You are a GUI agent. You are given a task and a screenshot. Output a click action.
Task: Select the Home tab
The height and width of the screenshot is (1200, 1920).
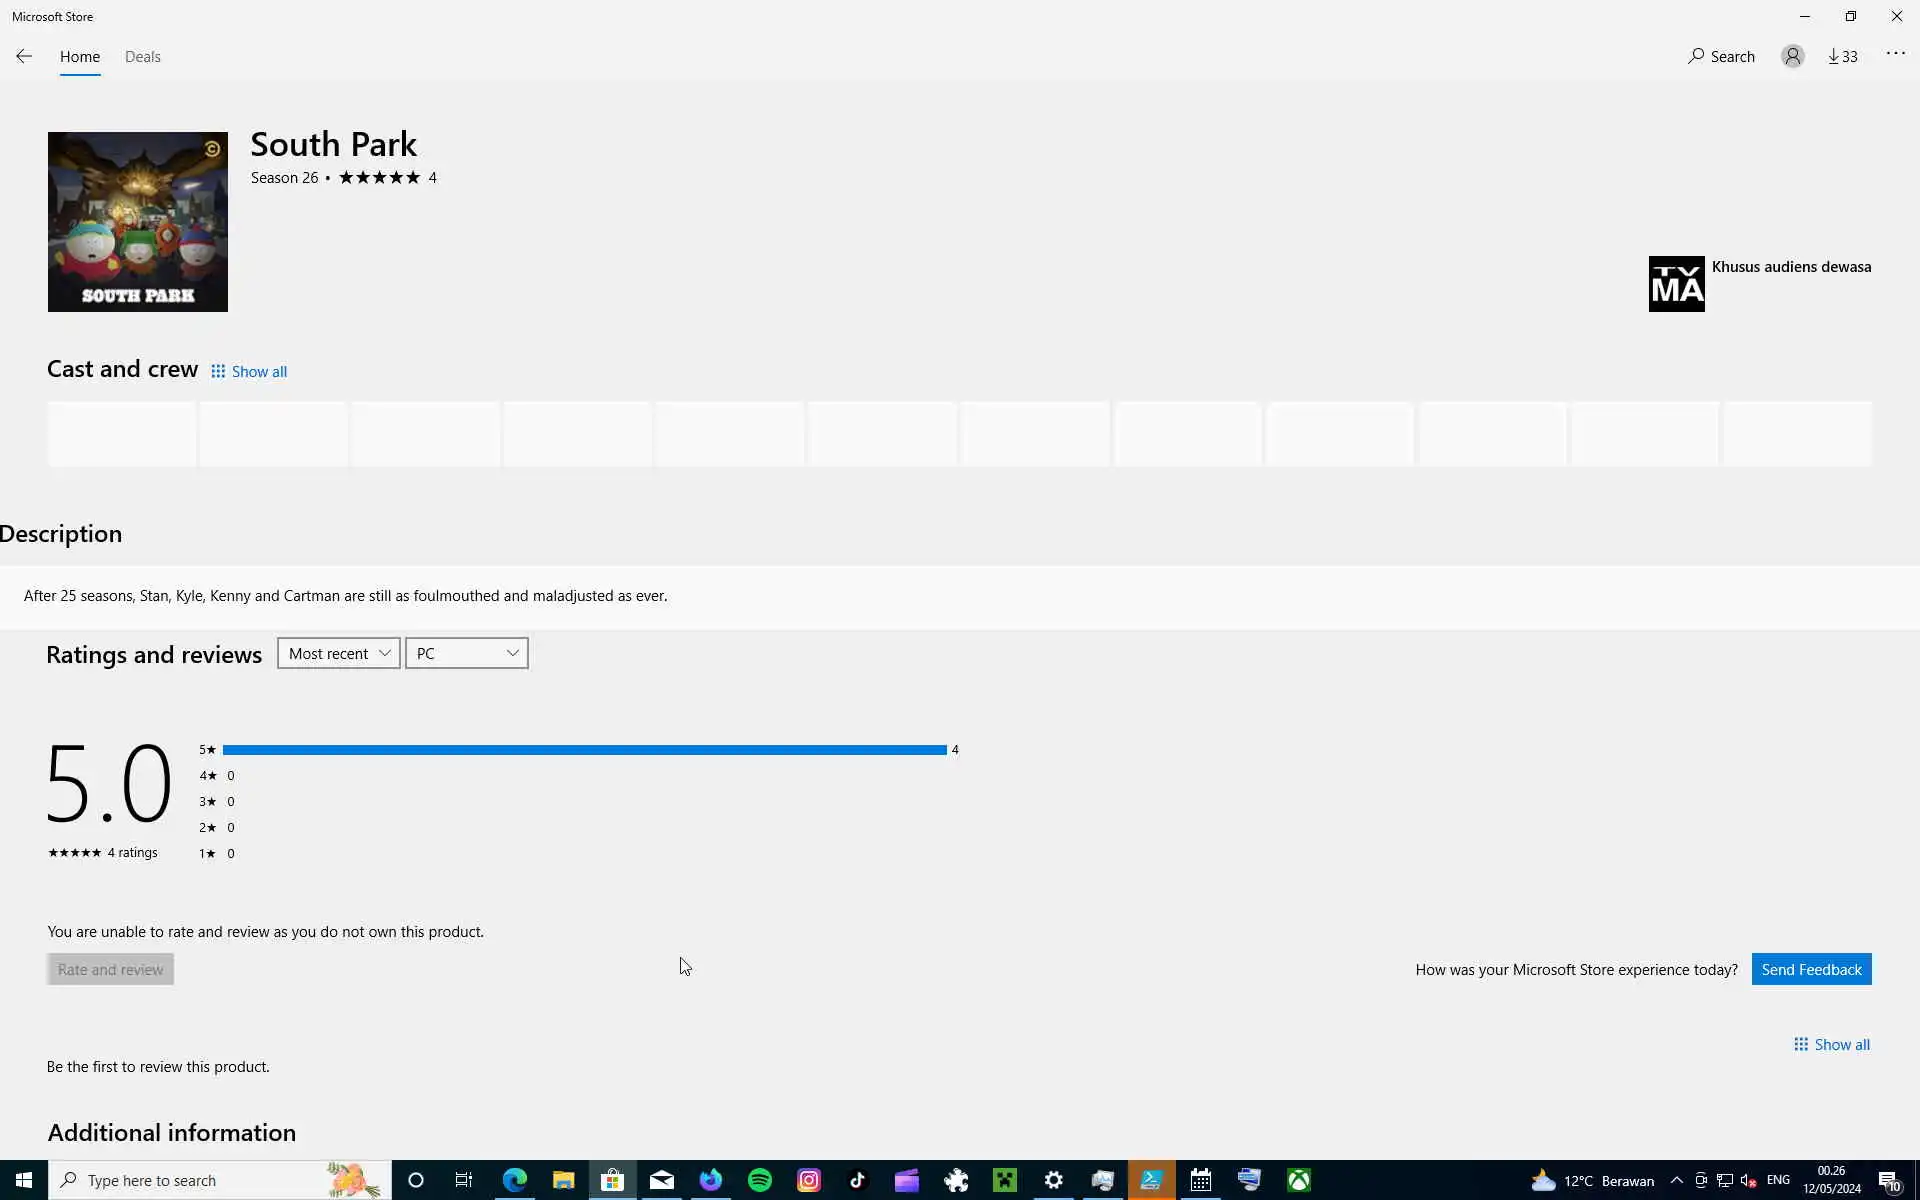(80, 57)
